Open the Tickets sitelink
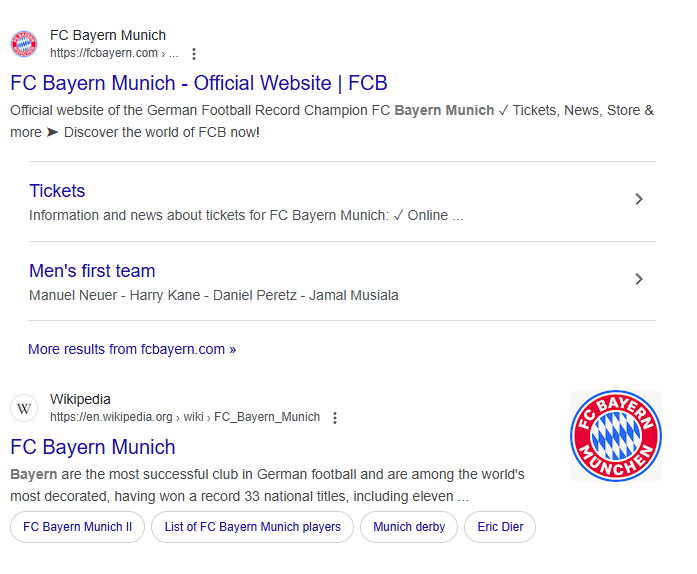 [x=57, y=191]
